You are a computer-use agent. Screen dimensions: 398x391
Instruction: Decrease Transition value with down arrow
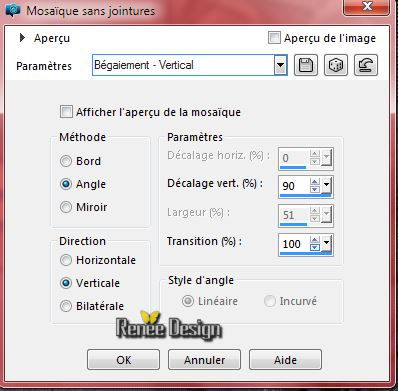315,247
